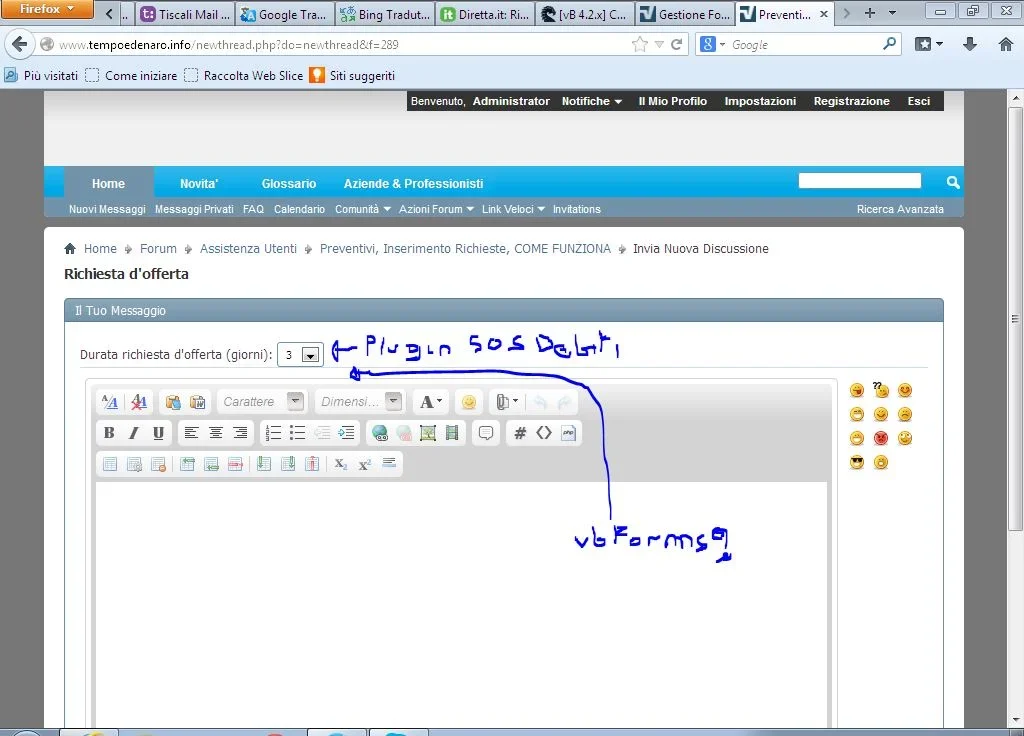Click the Remove Text Formatting icon
Screen dimensions: 1024x736
click(x=138, y=402)
